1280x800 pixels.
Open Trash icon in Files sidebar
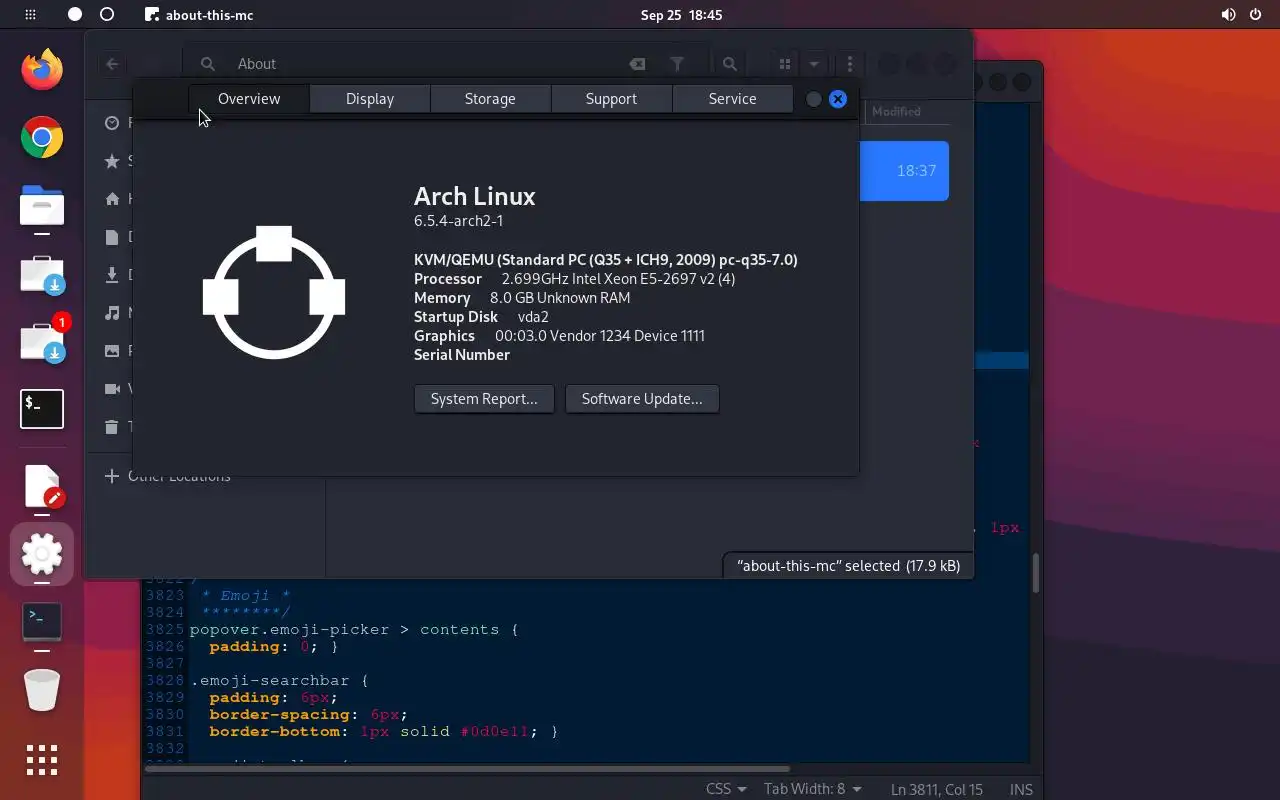point(112,427)
